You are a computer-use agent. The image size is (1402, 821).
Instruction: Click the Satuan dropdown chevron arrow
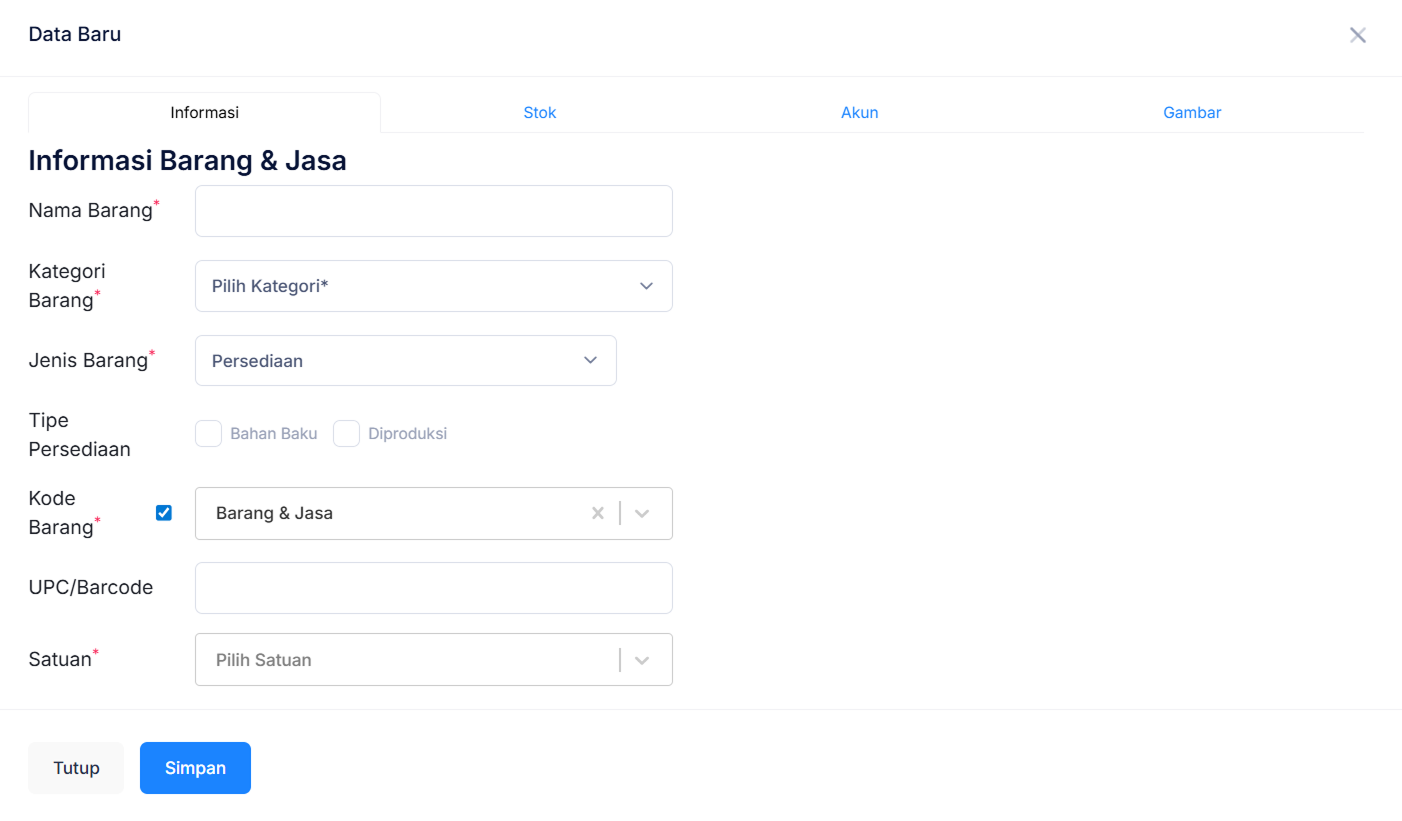point(643,660)
